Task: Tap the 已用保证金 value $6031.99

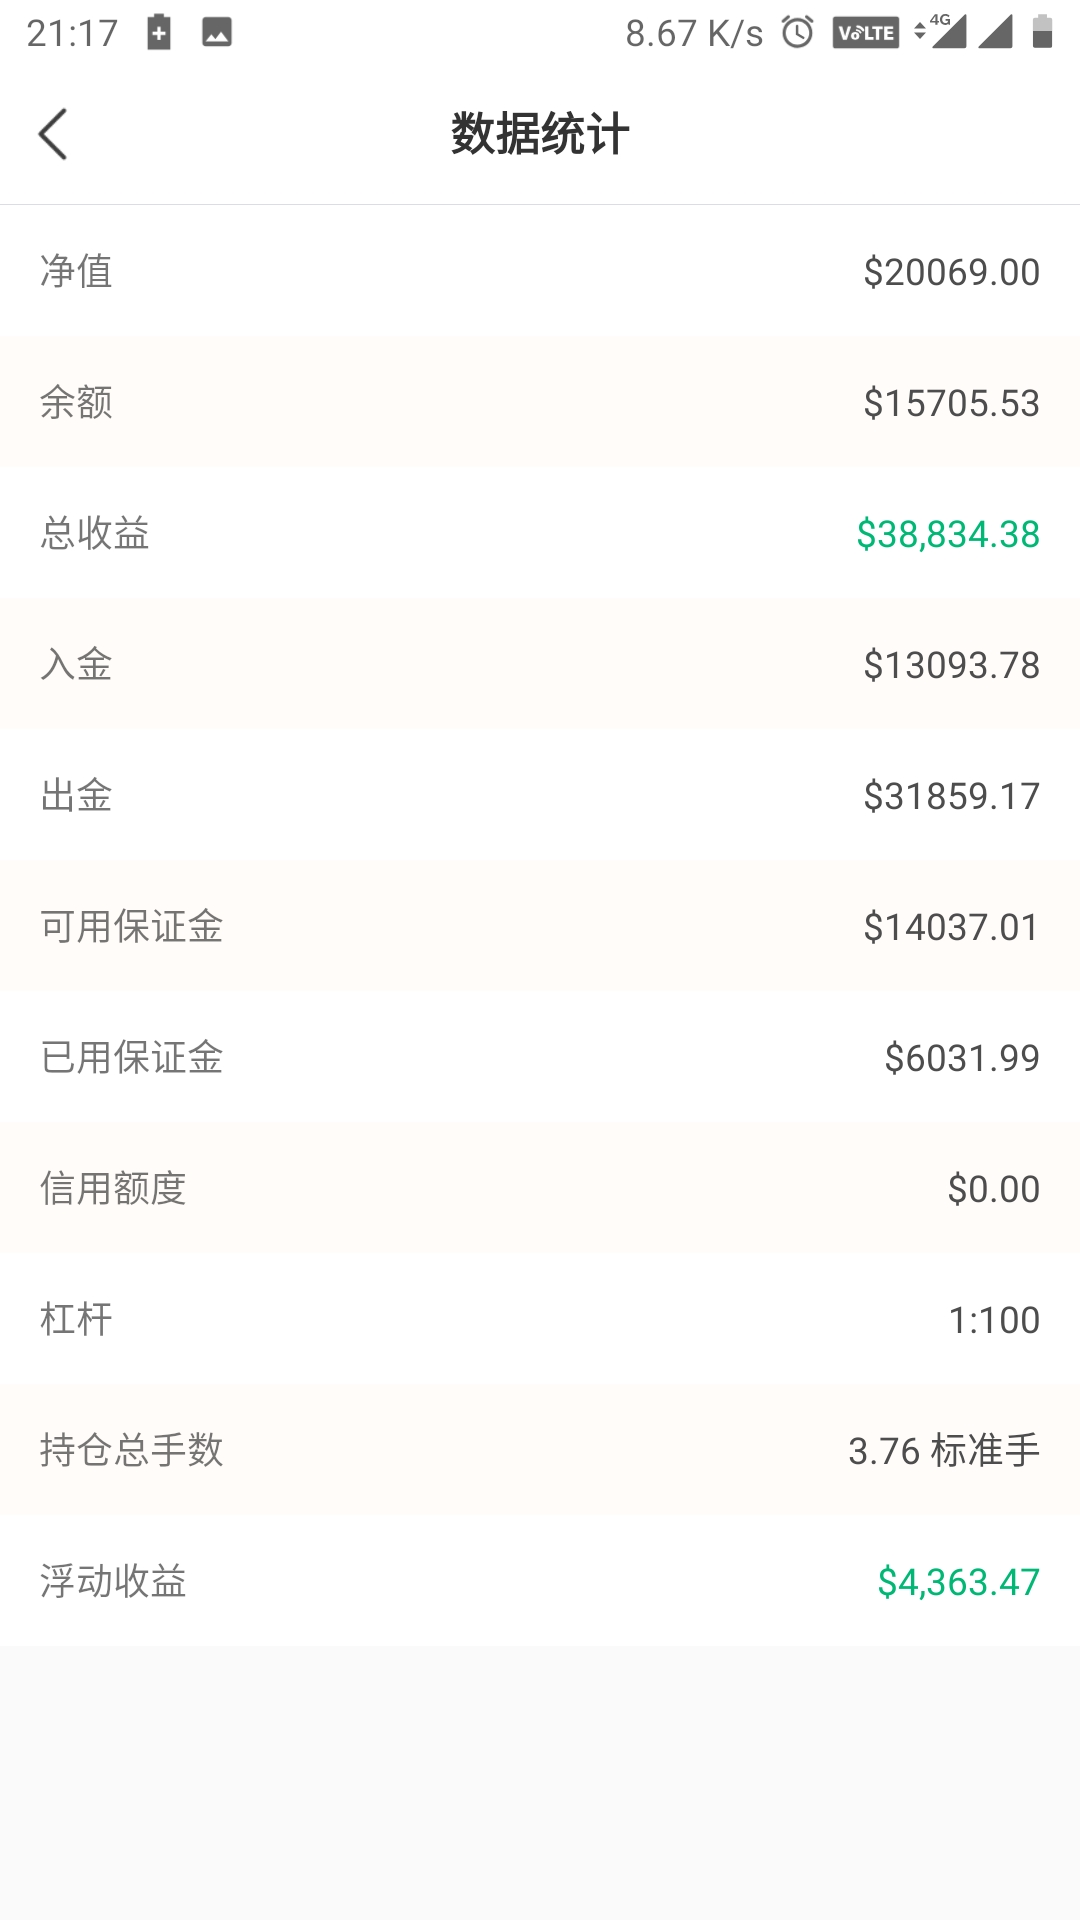Action: click(962, 1058)
